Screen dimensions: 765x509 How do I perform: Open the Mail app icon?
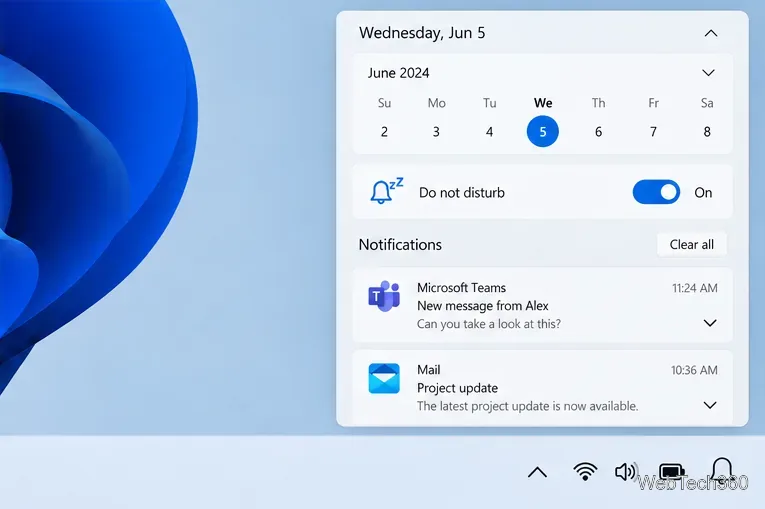click(384, 378)
